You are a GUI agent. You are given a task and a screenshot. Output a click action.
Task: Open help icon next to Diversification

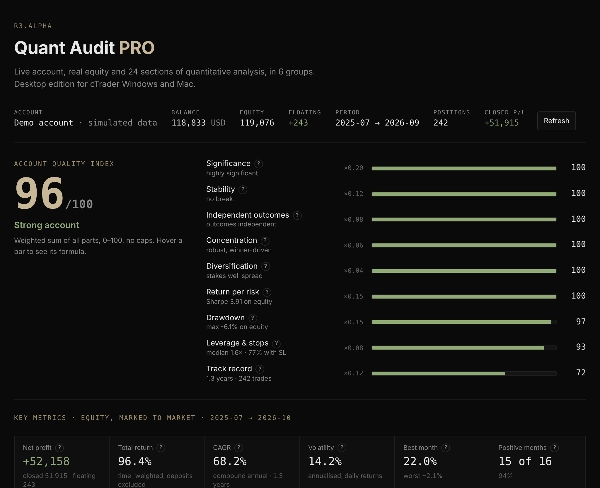266,266
